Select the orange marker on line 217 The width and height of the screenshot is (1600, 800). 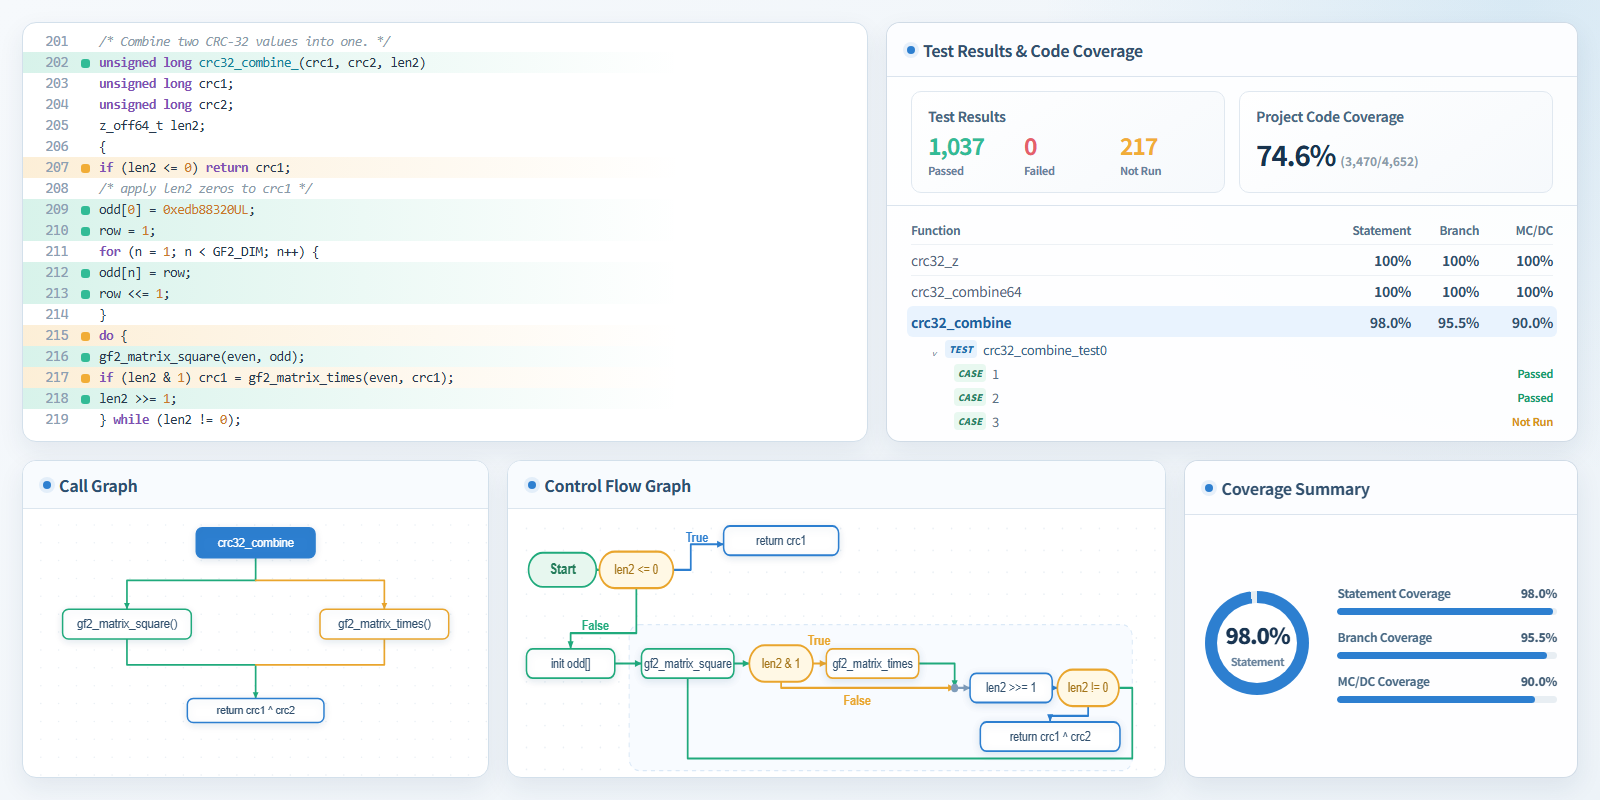click(85, 378)
